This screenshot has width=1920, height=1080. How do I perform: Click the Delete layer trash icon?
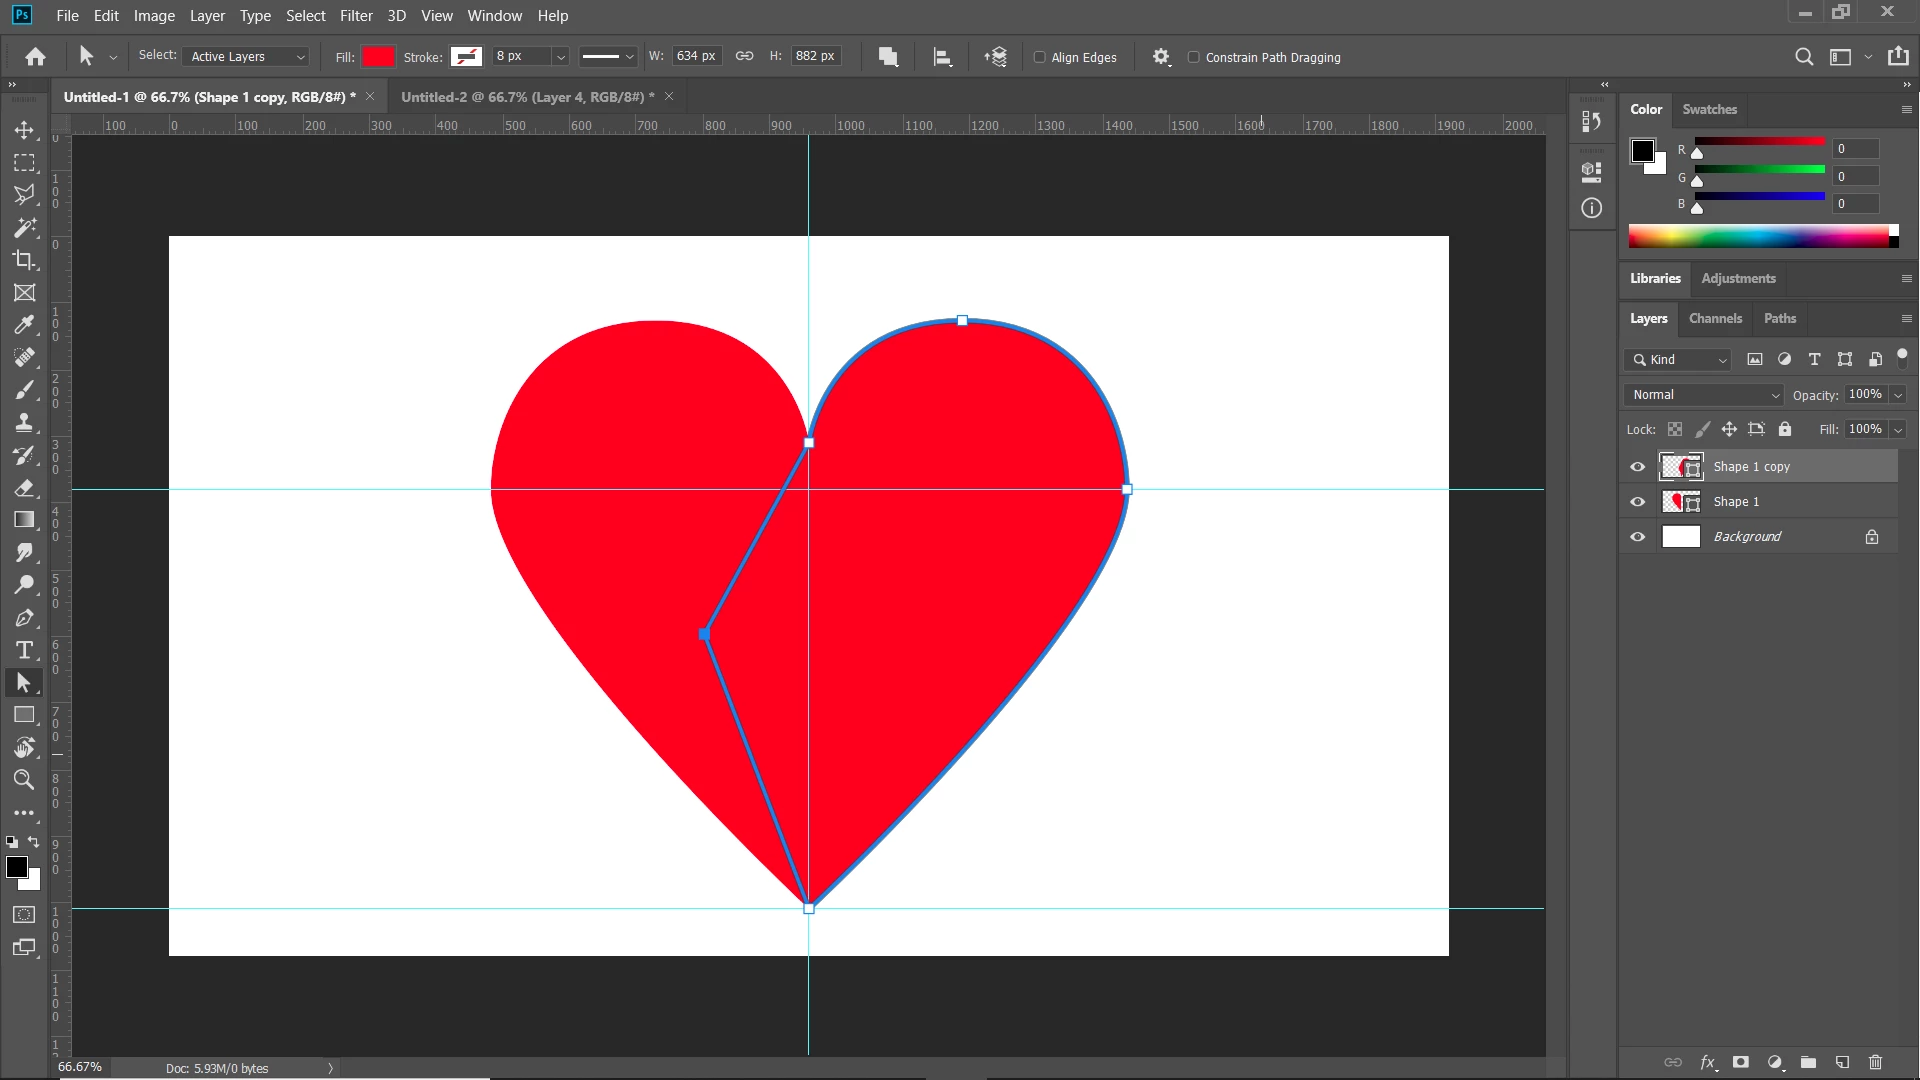point(1875,1062)
